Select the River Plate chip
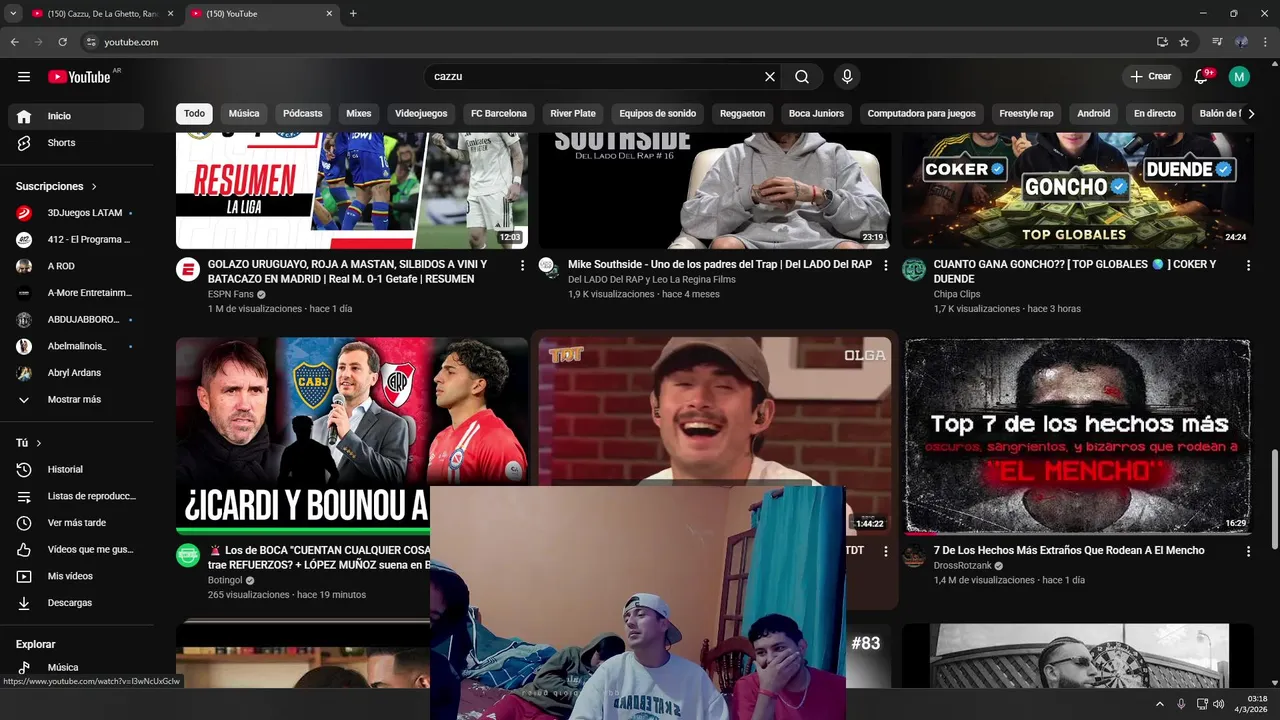The width and height of the screenshot is (1280, 720). tap(573, 114)
